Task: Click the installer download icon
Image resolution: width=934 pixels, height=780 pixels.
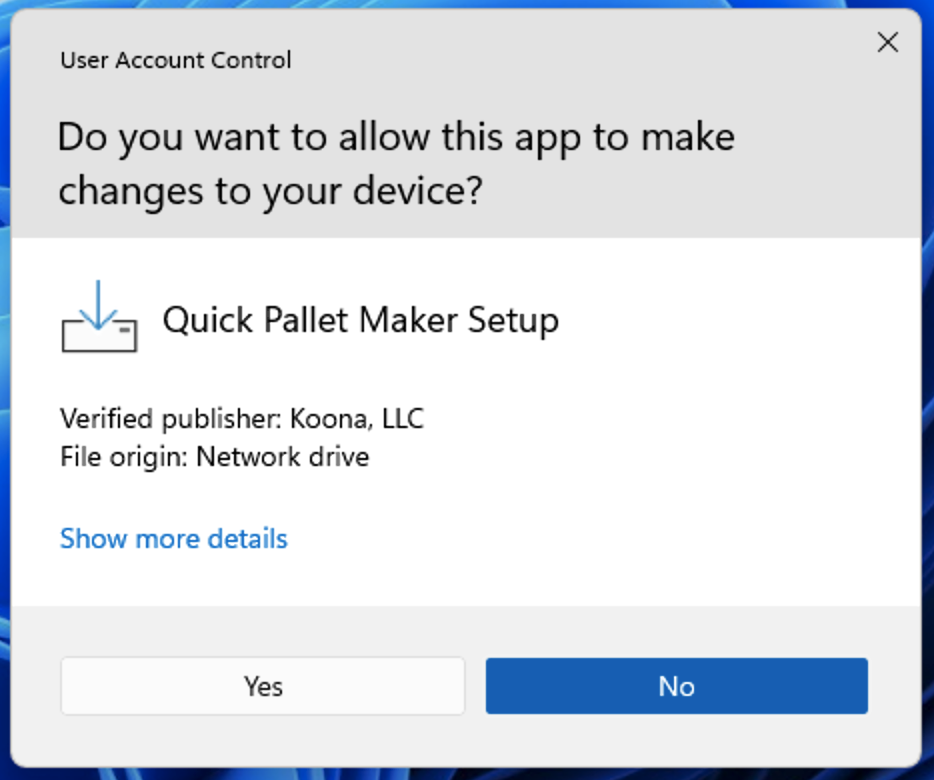Action: click(x=99, y=316)
